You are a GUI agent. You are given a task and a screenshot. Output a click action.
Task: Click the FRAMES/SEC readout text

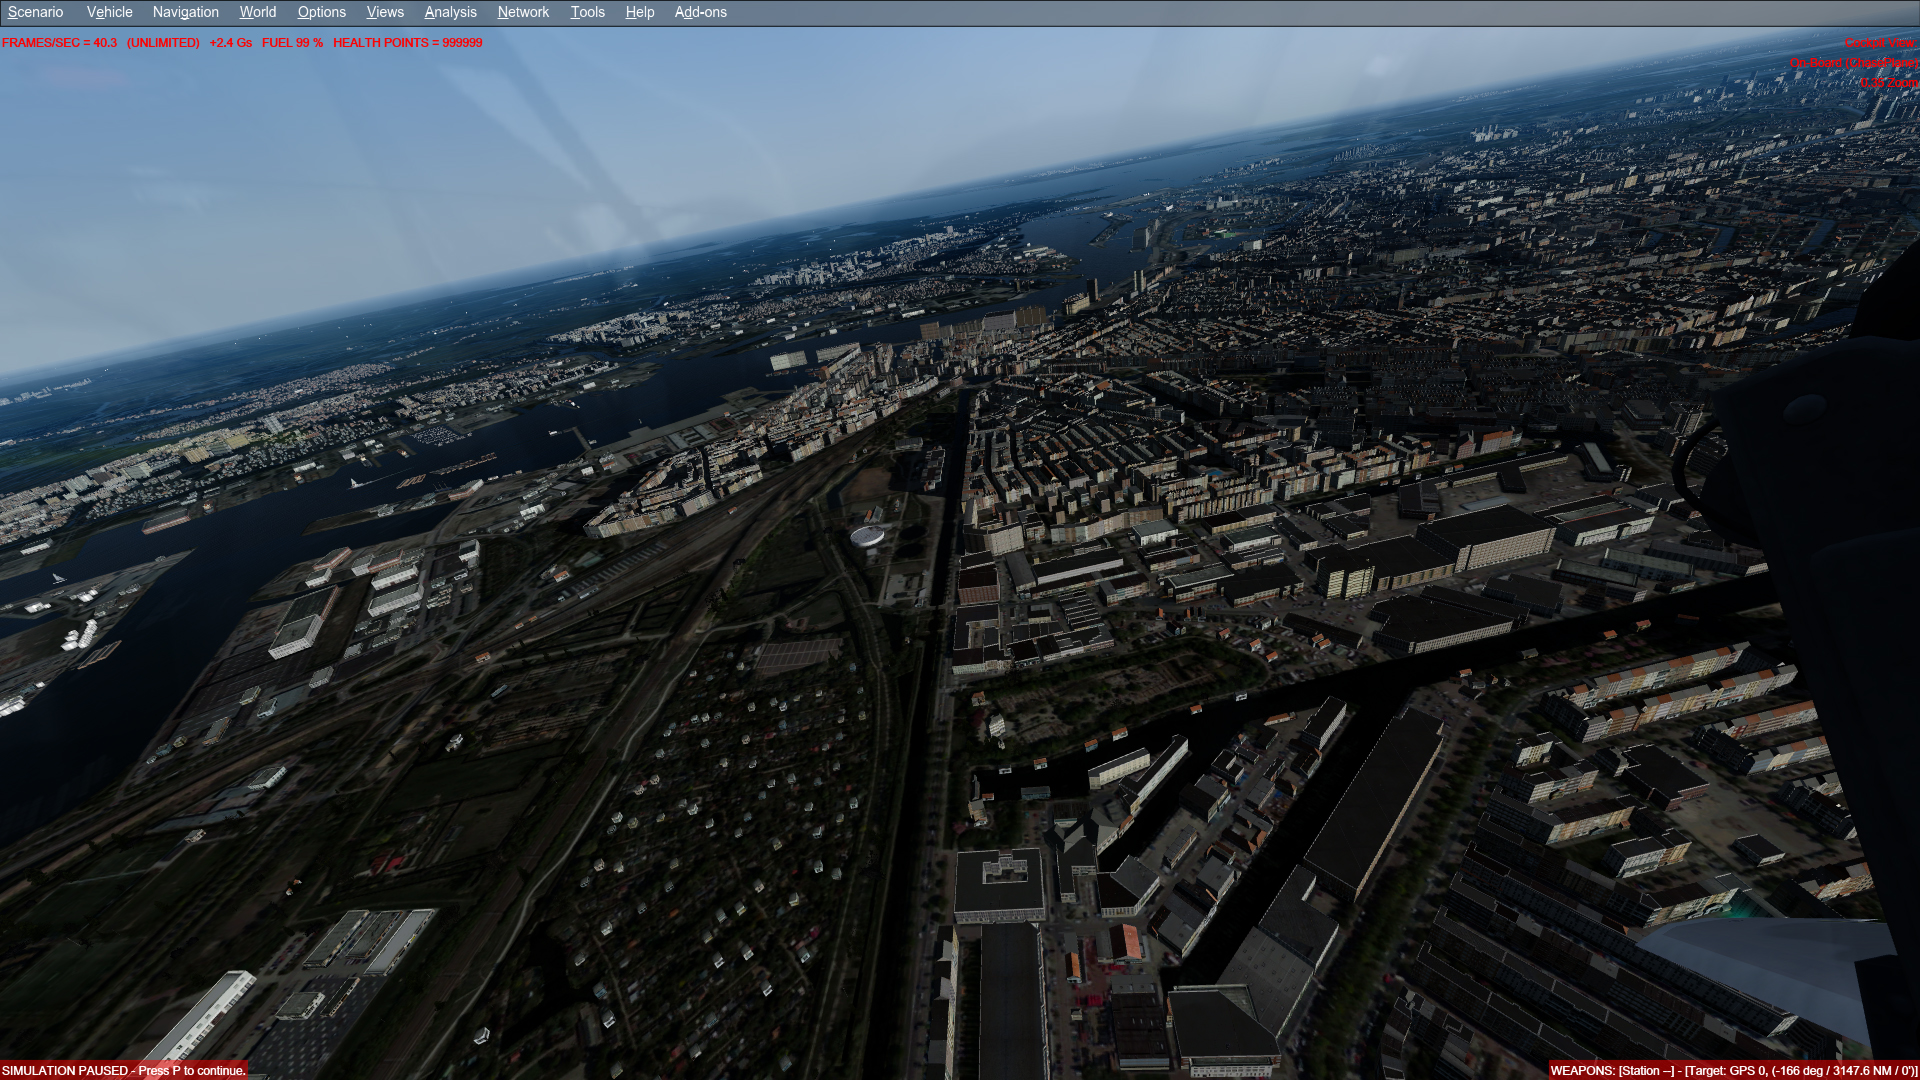coord(59,43)
